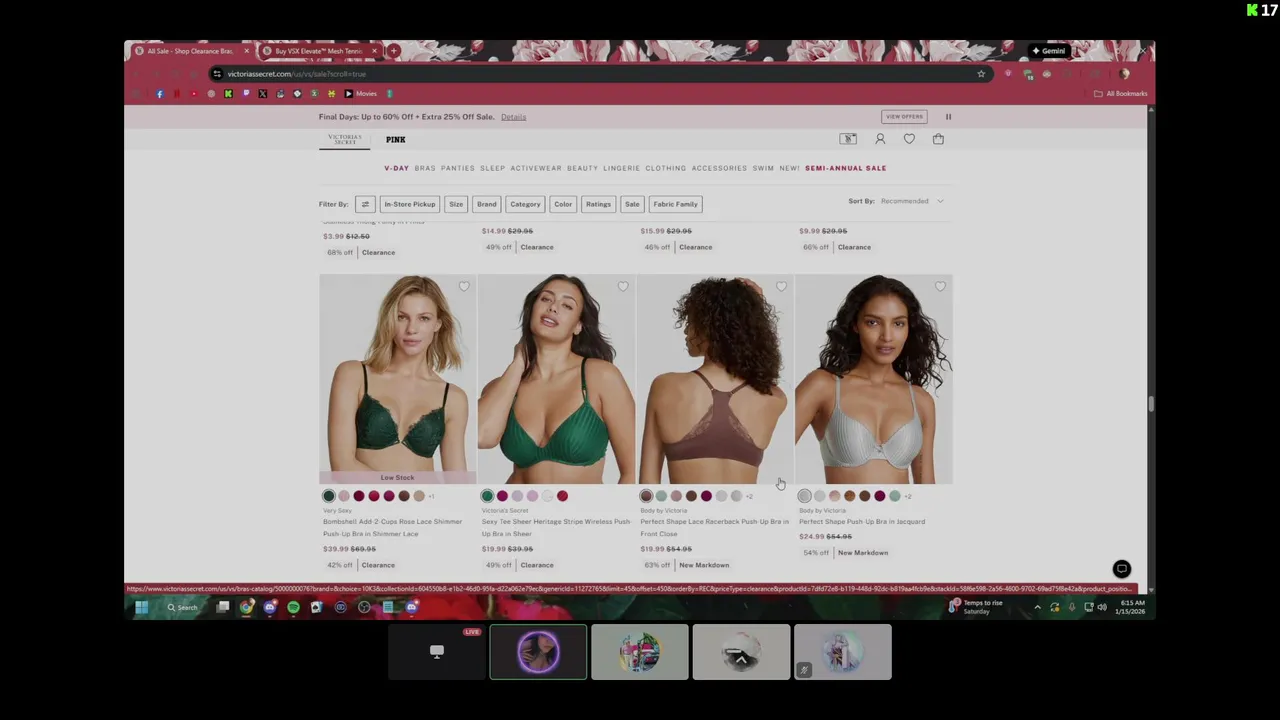Click the Windows Start button

point(142,607)
